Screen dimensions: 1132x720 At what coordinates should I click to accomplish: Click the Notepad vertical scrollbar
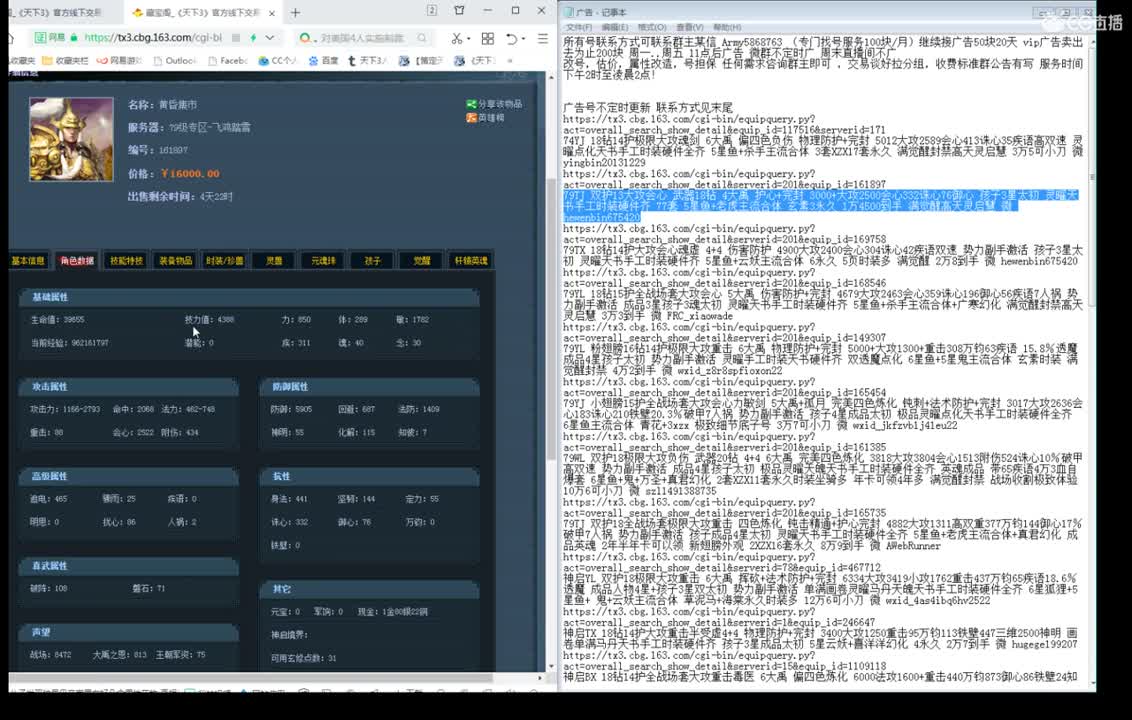tap(1092, 177)
